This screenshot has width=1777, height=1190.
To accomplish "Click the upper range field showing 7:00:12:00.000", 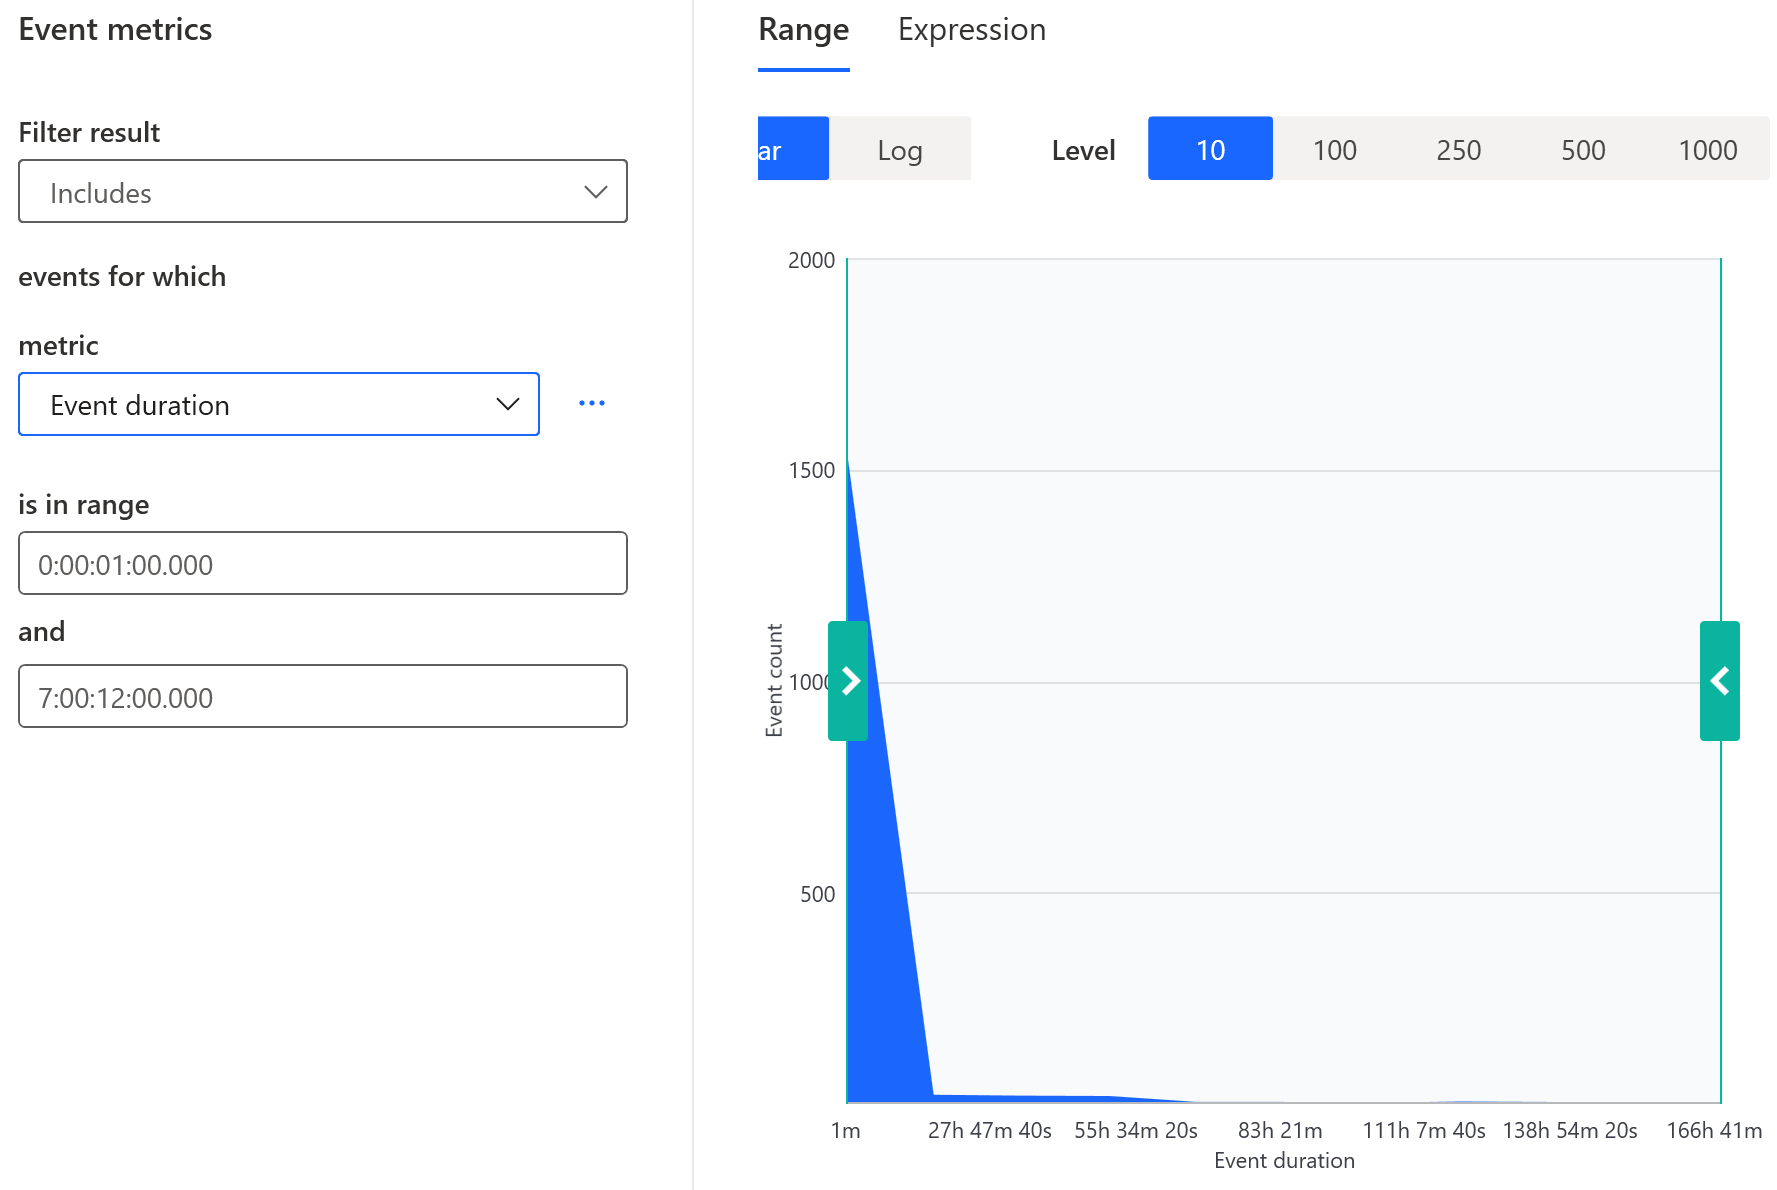I will click(322, 696).
